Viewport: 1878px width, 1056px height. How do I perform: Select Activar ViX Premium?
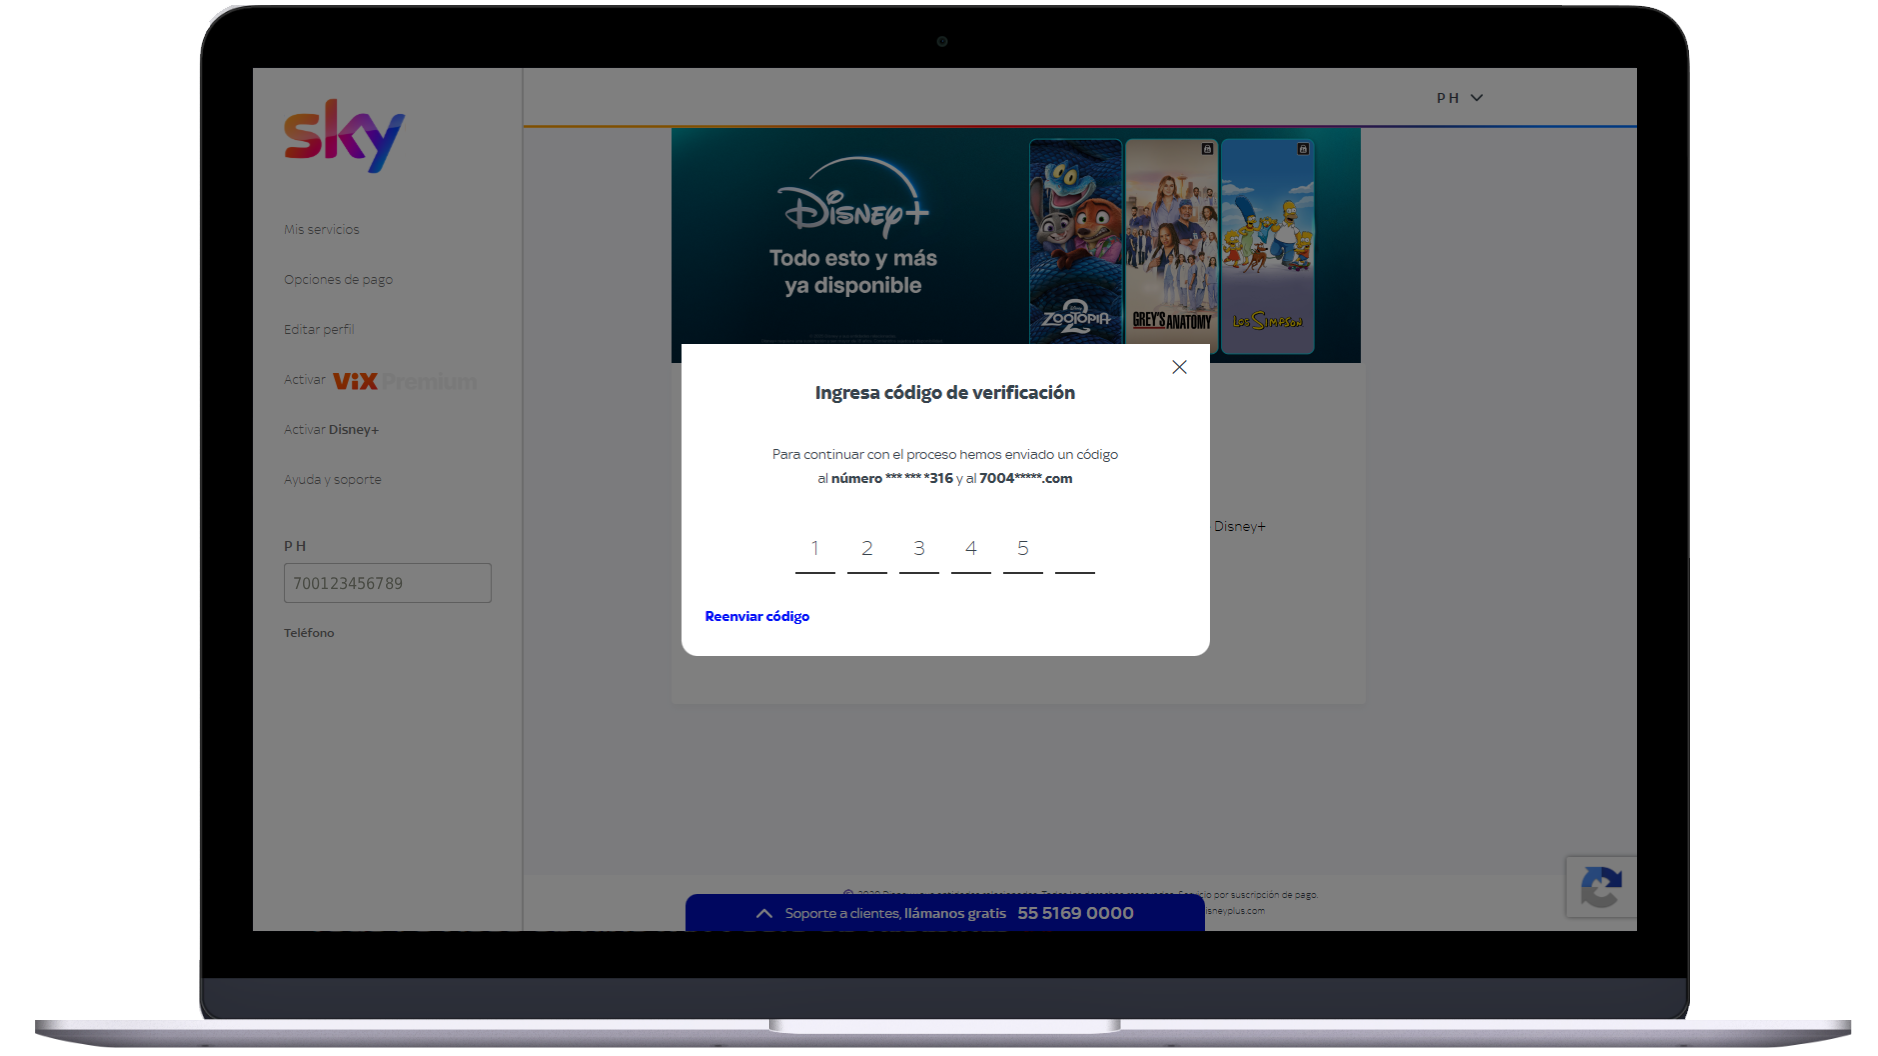(380, 380)
